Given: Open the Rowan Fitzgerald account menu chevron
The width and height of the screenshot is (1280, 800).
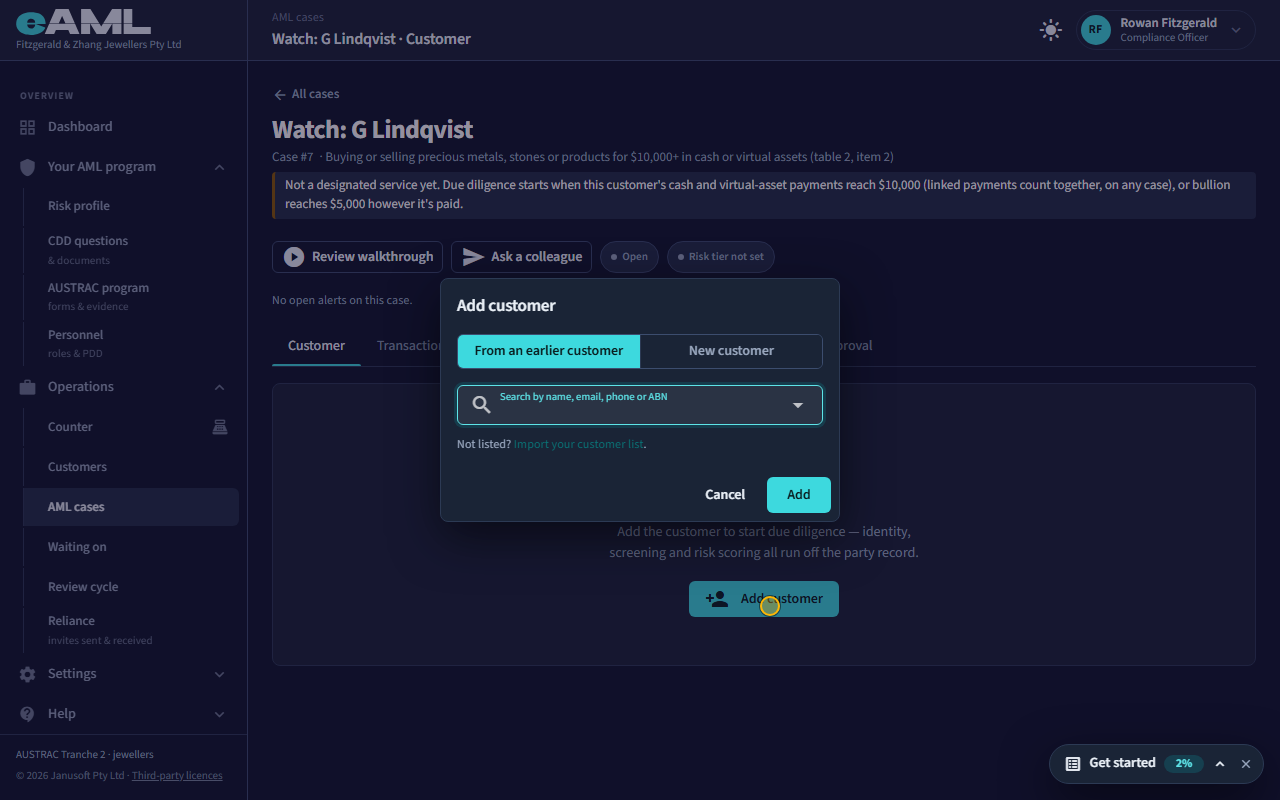Looking at the screenshot, I should [x=1236, y=30].
